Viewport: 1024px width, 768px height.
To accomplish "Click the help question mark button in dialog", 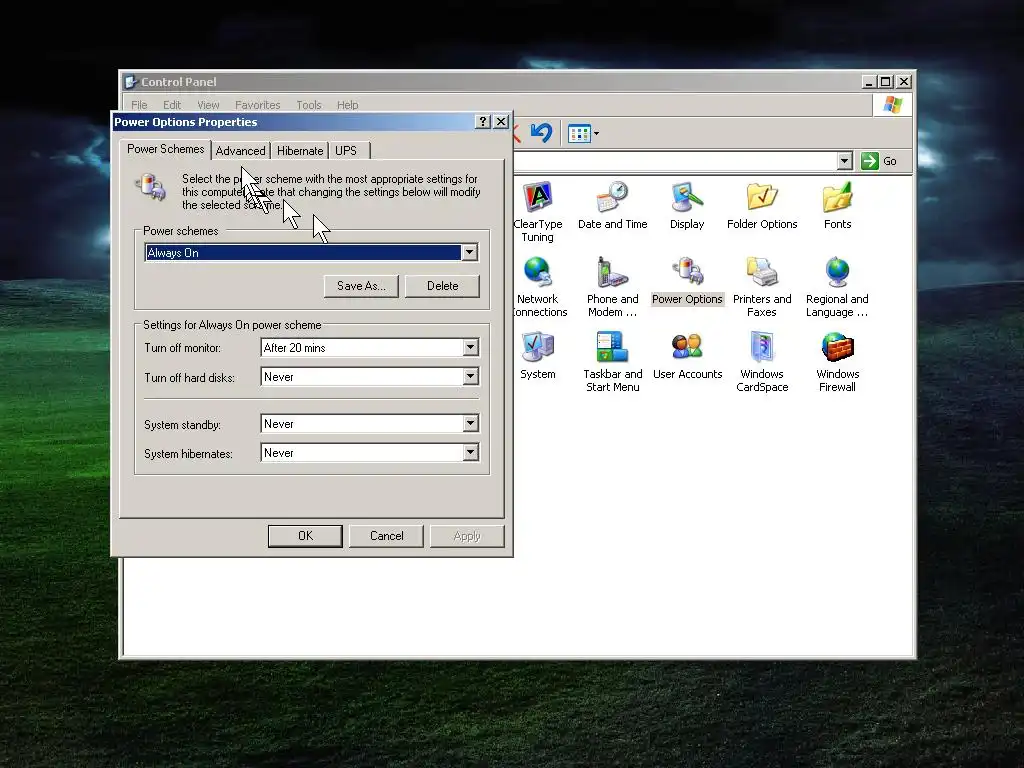I will coord(483,121).
